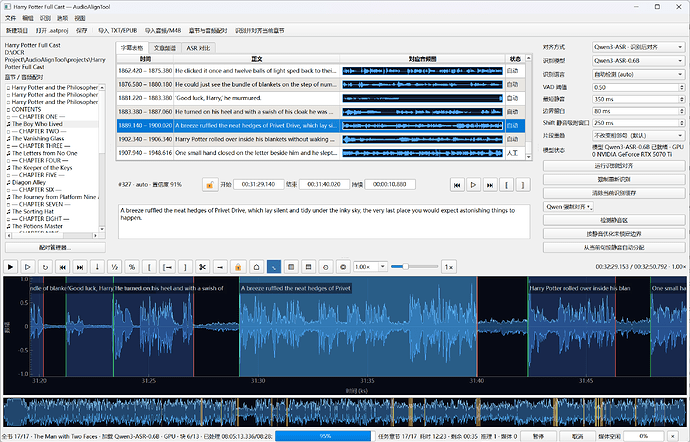The image size is (690, 442).
Task: Click the 350 ms spinner arrows
Action: [x=682, y=99]
